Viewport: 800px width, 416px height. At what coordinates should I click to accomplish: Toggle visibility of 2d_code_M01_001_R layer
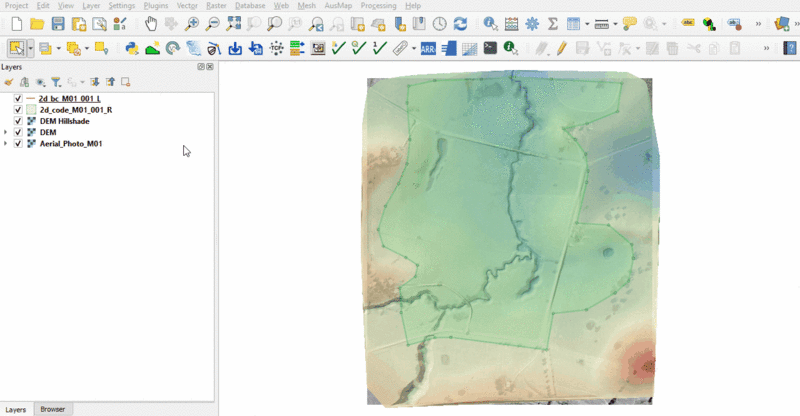tap(18, 110)
